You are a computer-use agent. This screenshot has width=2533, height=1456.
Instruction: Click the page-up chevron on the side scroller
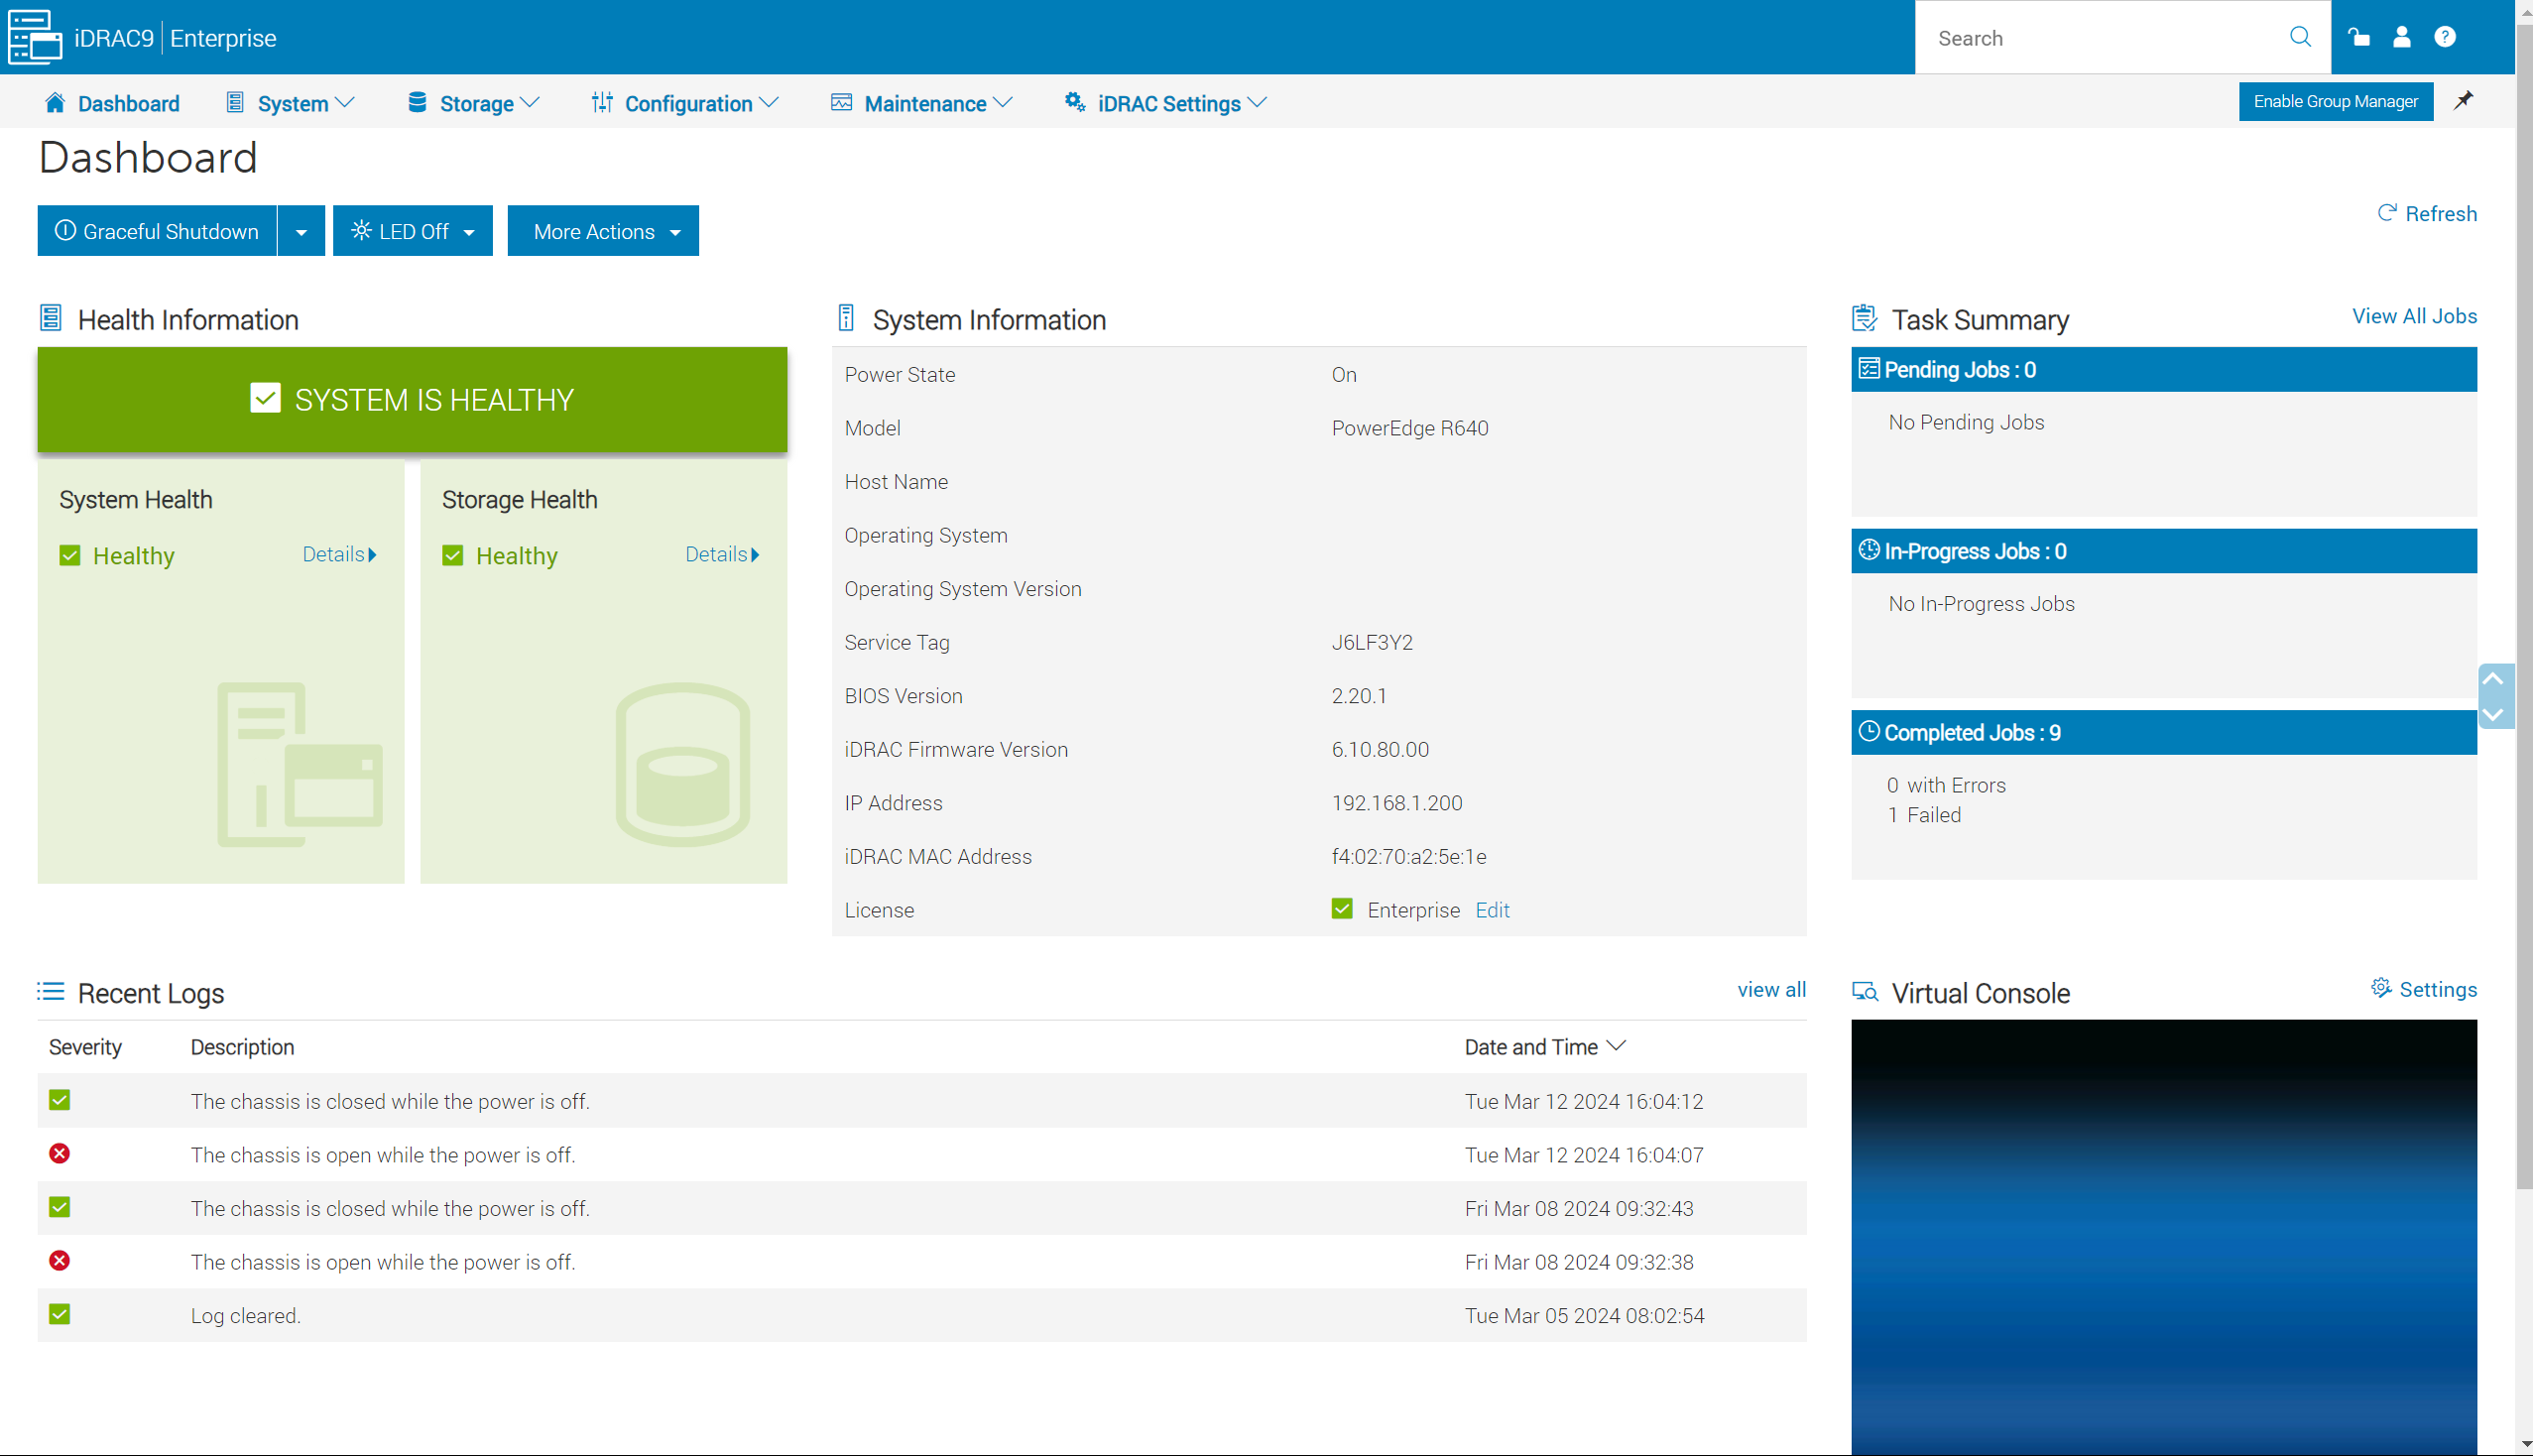pyautogui.click(x=2493, y=679)
